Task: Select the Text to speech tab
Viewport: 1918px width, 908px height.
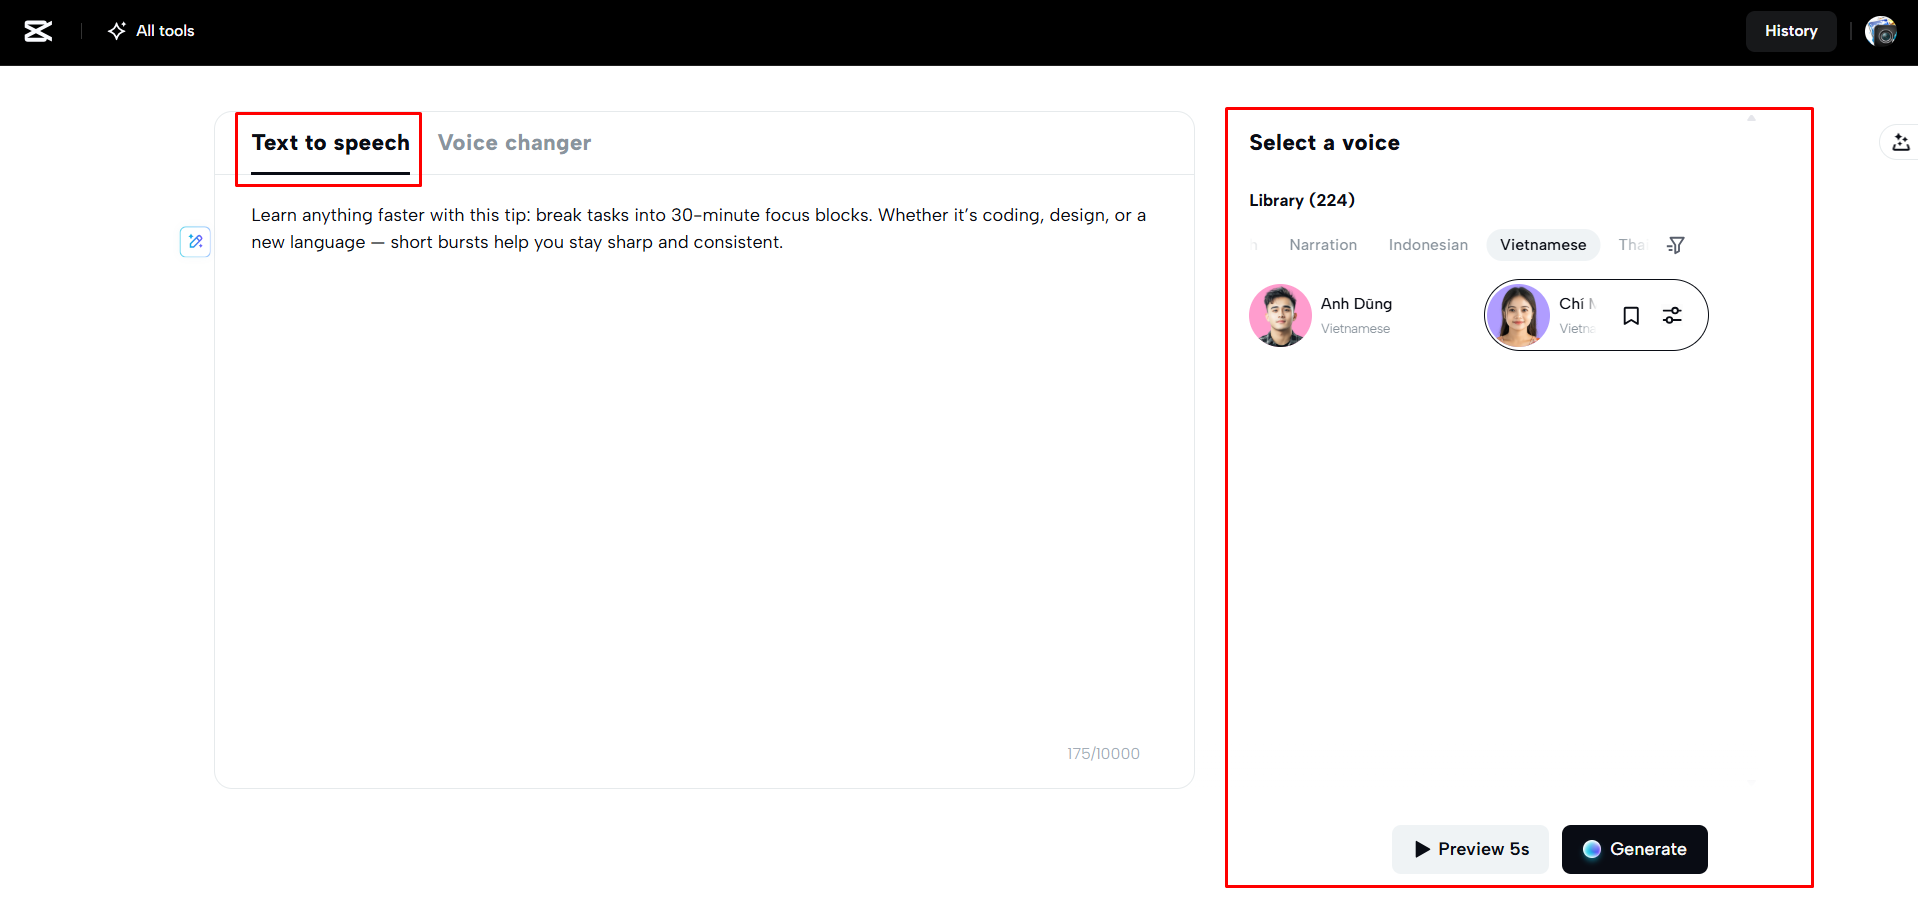Action: coord(329,142)
